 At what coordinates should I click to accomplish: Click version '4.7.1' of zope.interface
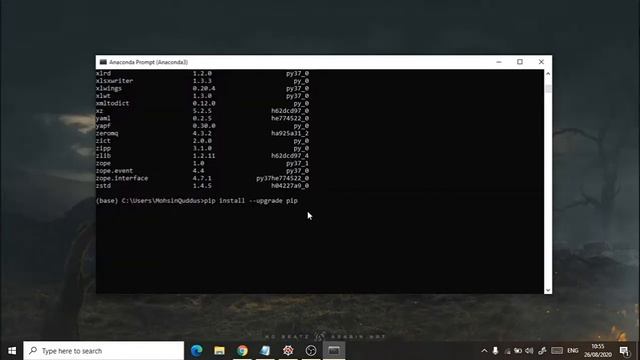pos(202,178)
